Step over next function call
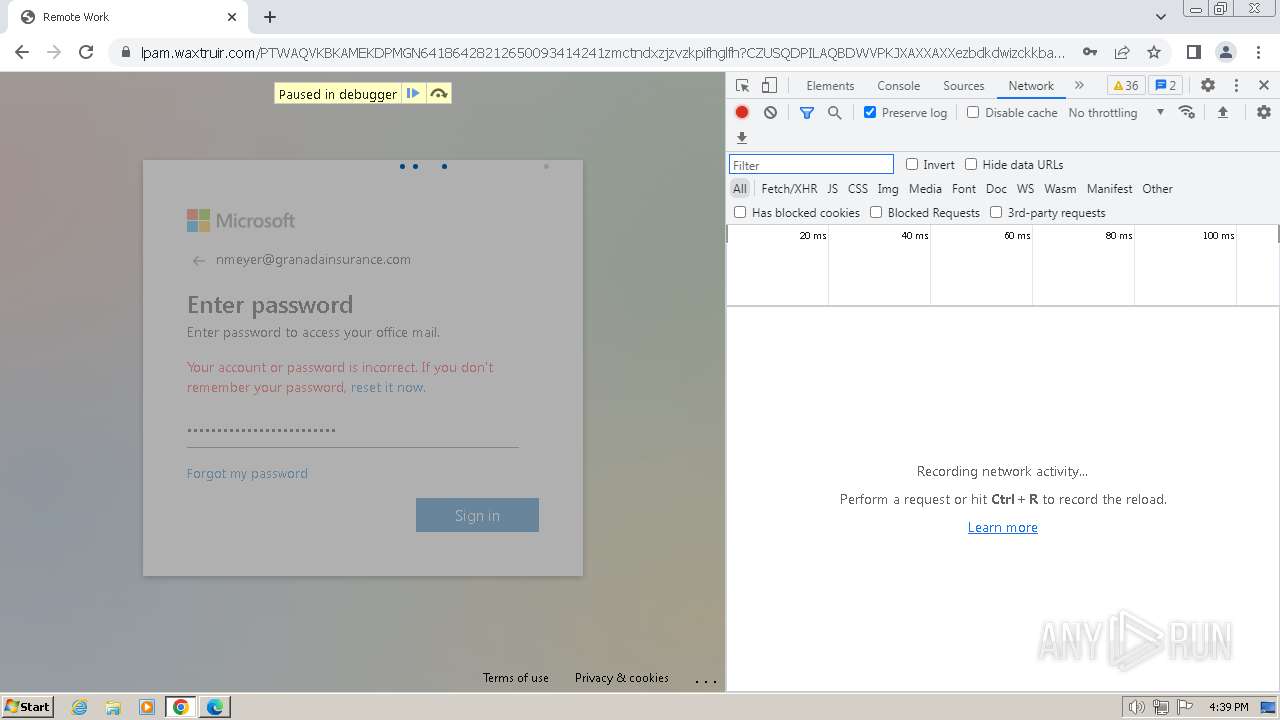The height and width of the screenshot is (720, 1280). [x=438, y=94]
